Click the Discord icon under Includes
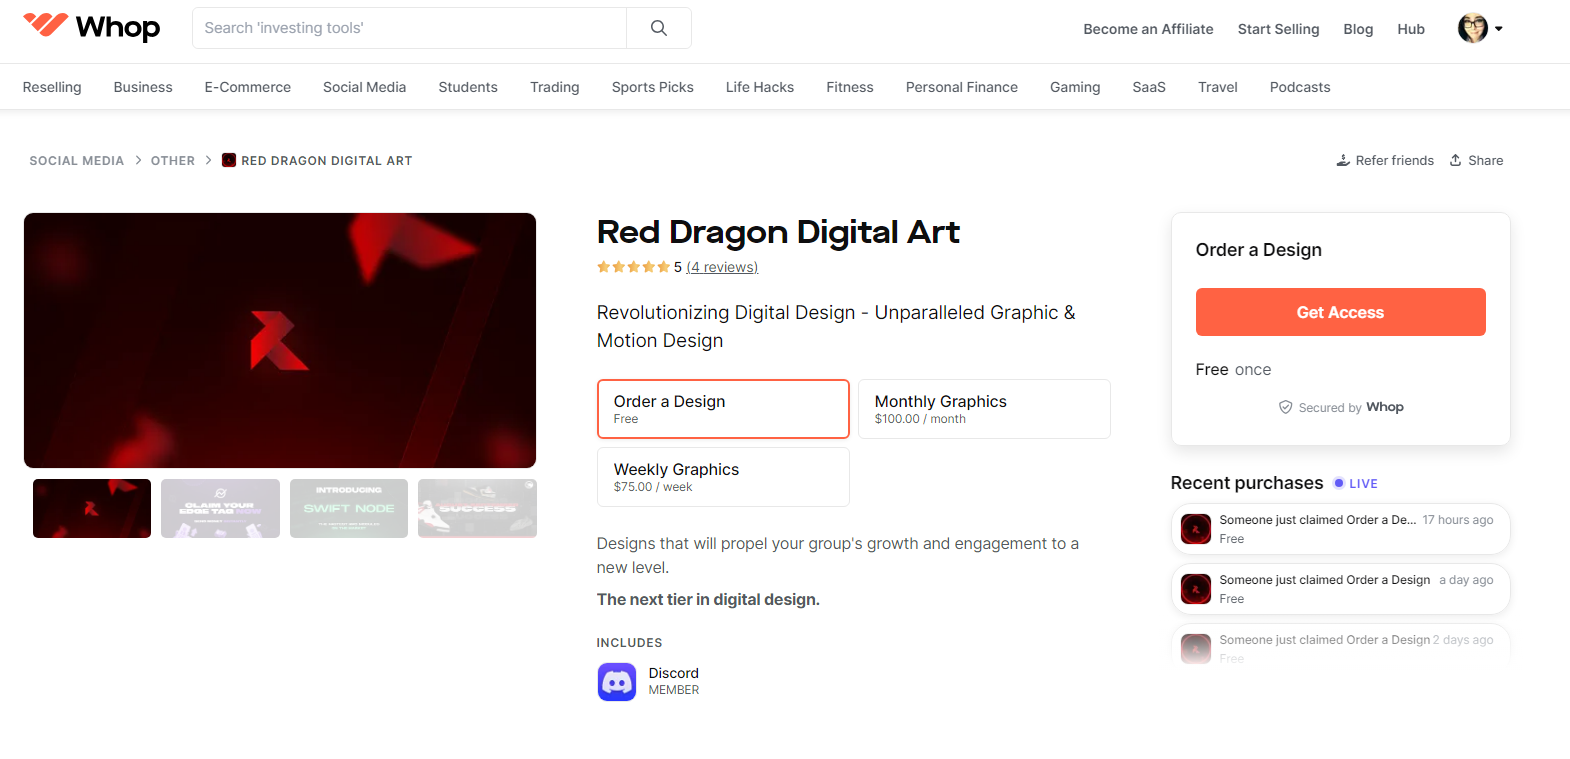 [617, 682]
